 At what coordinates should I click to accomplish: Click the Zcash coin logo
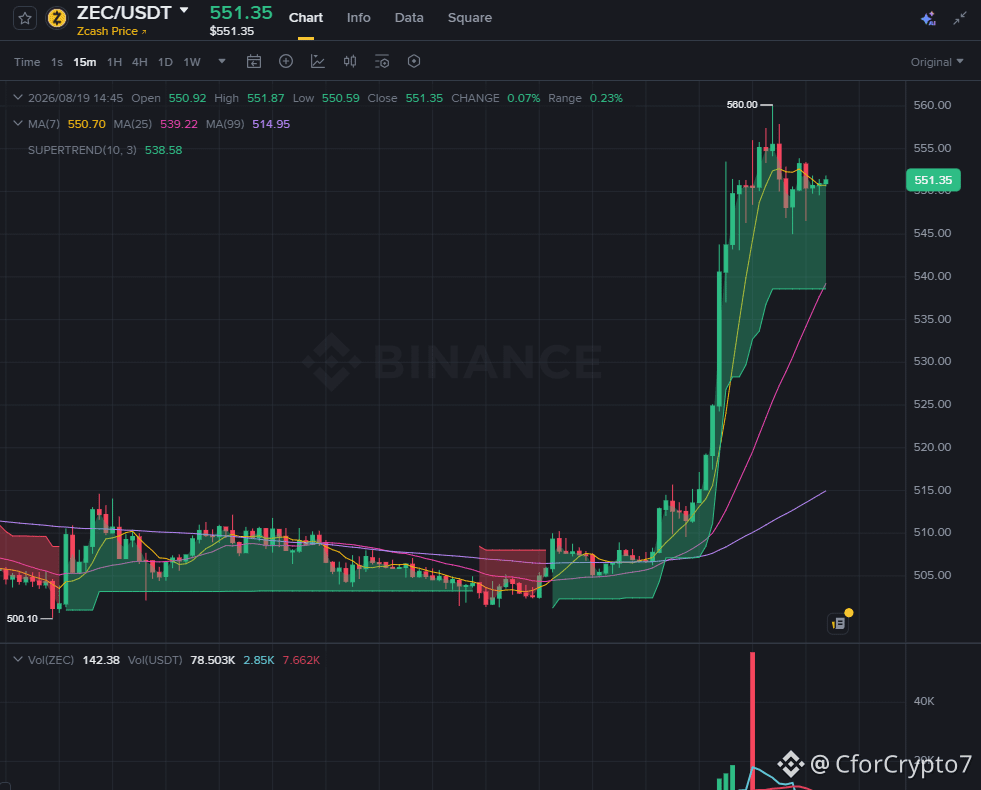pos(57,18)
